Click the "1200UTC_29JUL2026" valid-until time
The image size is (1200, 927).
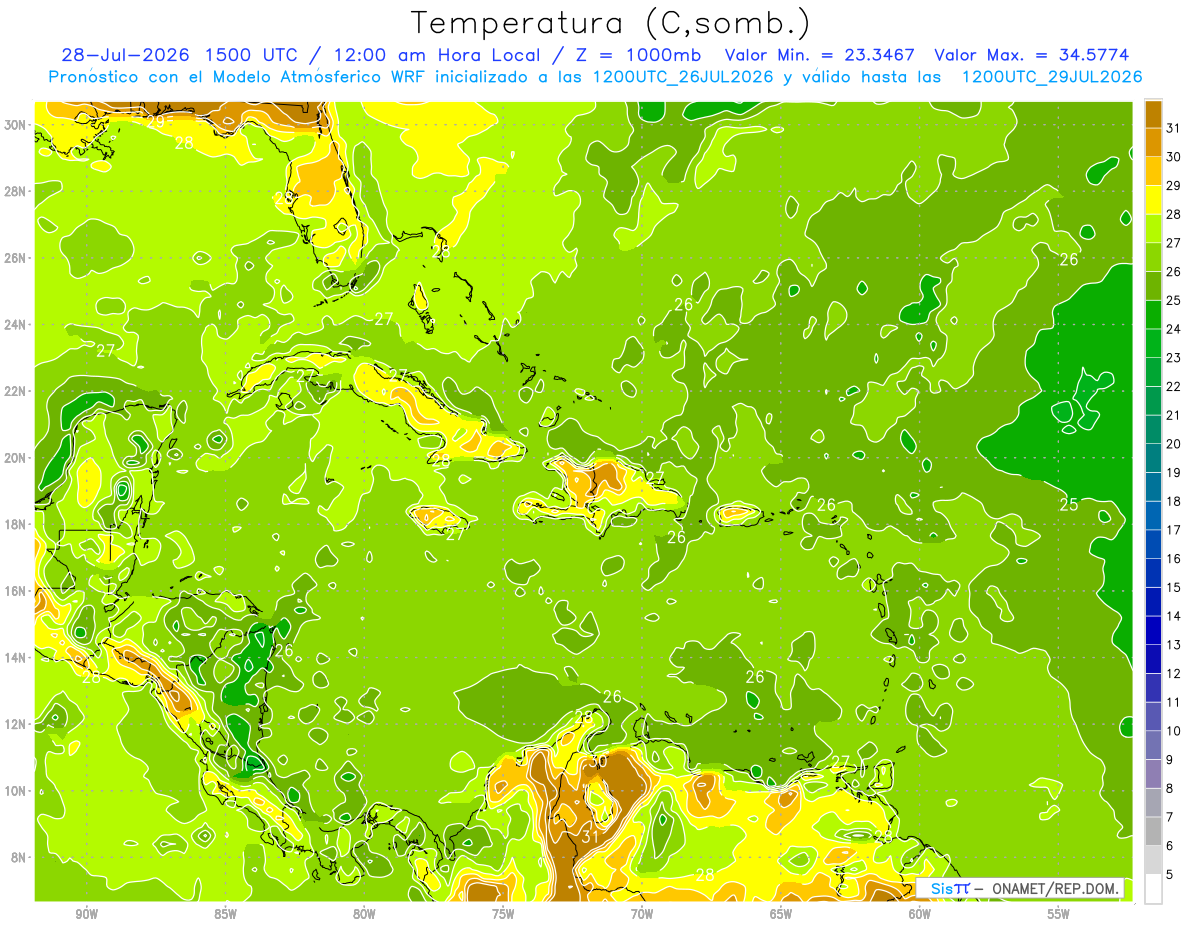[x=1052, y=77]
